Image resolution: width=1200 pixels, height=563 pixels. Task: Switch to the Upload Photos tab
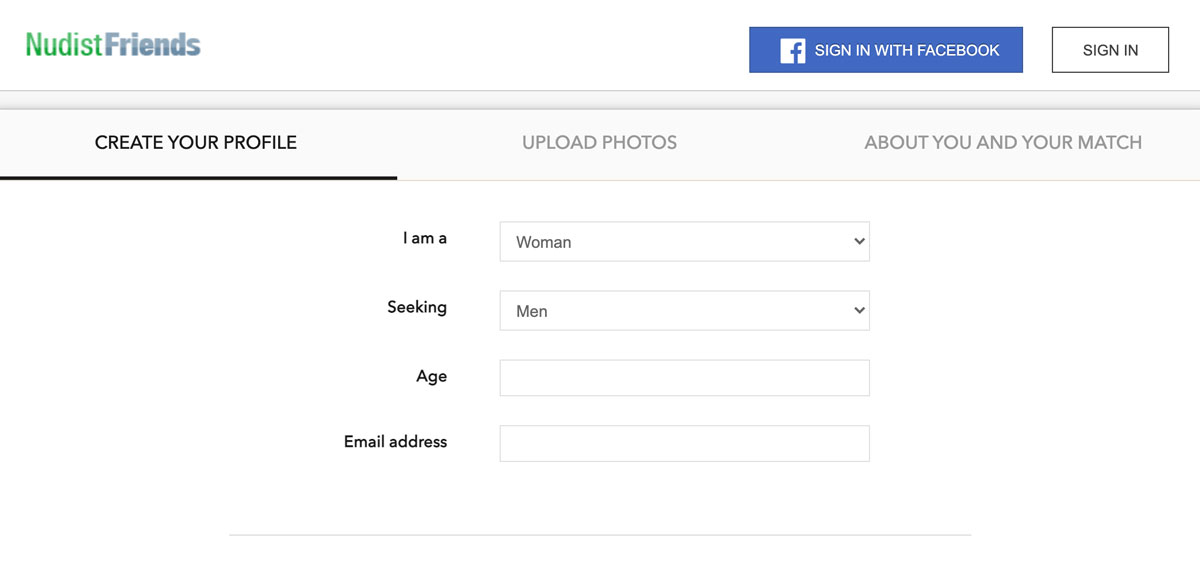pyautogui.click(x=599, y=142)
